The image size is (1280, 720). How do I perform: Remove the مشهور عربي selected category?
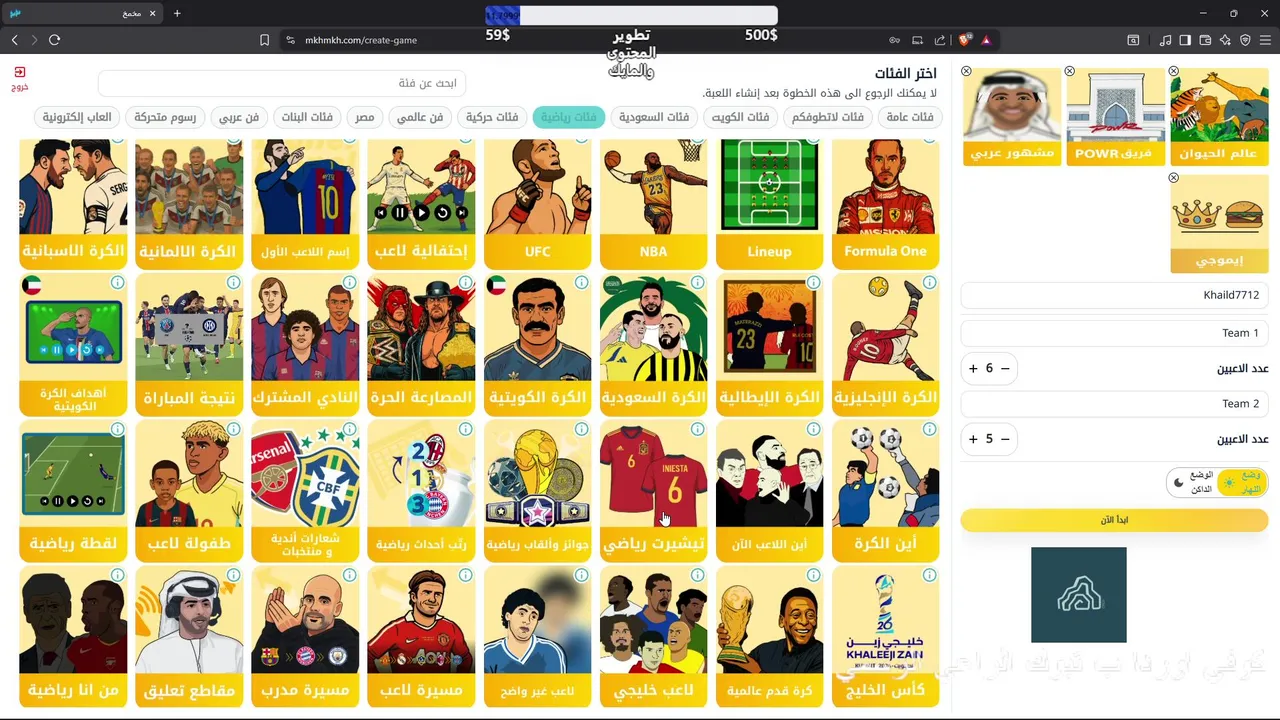(x=966, y=72)
